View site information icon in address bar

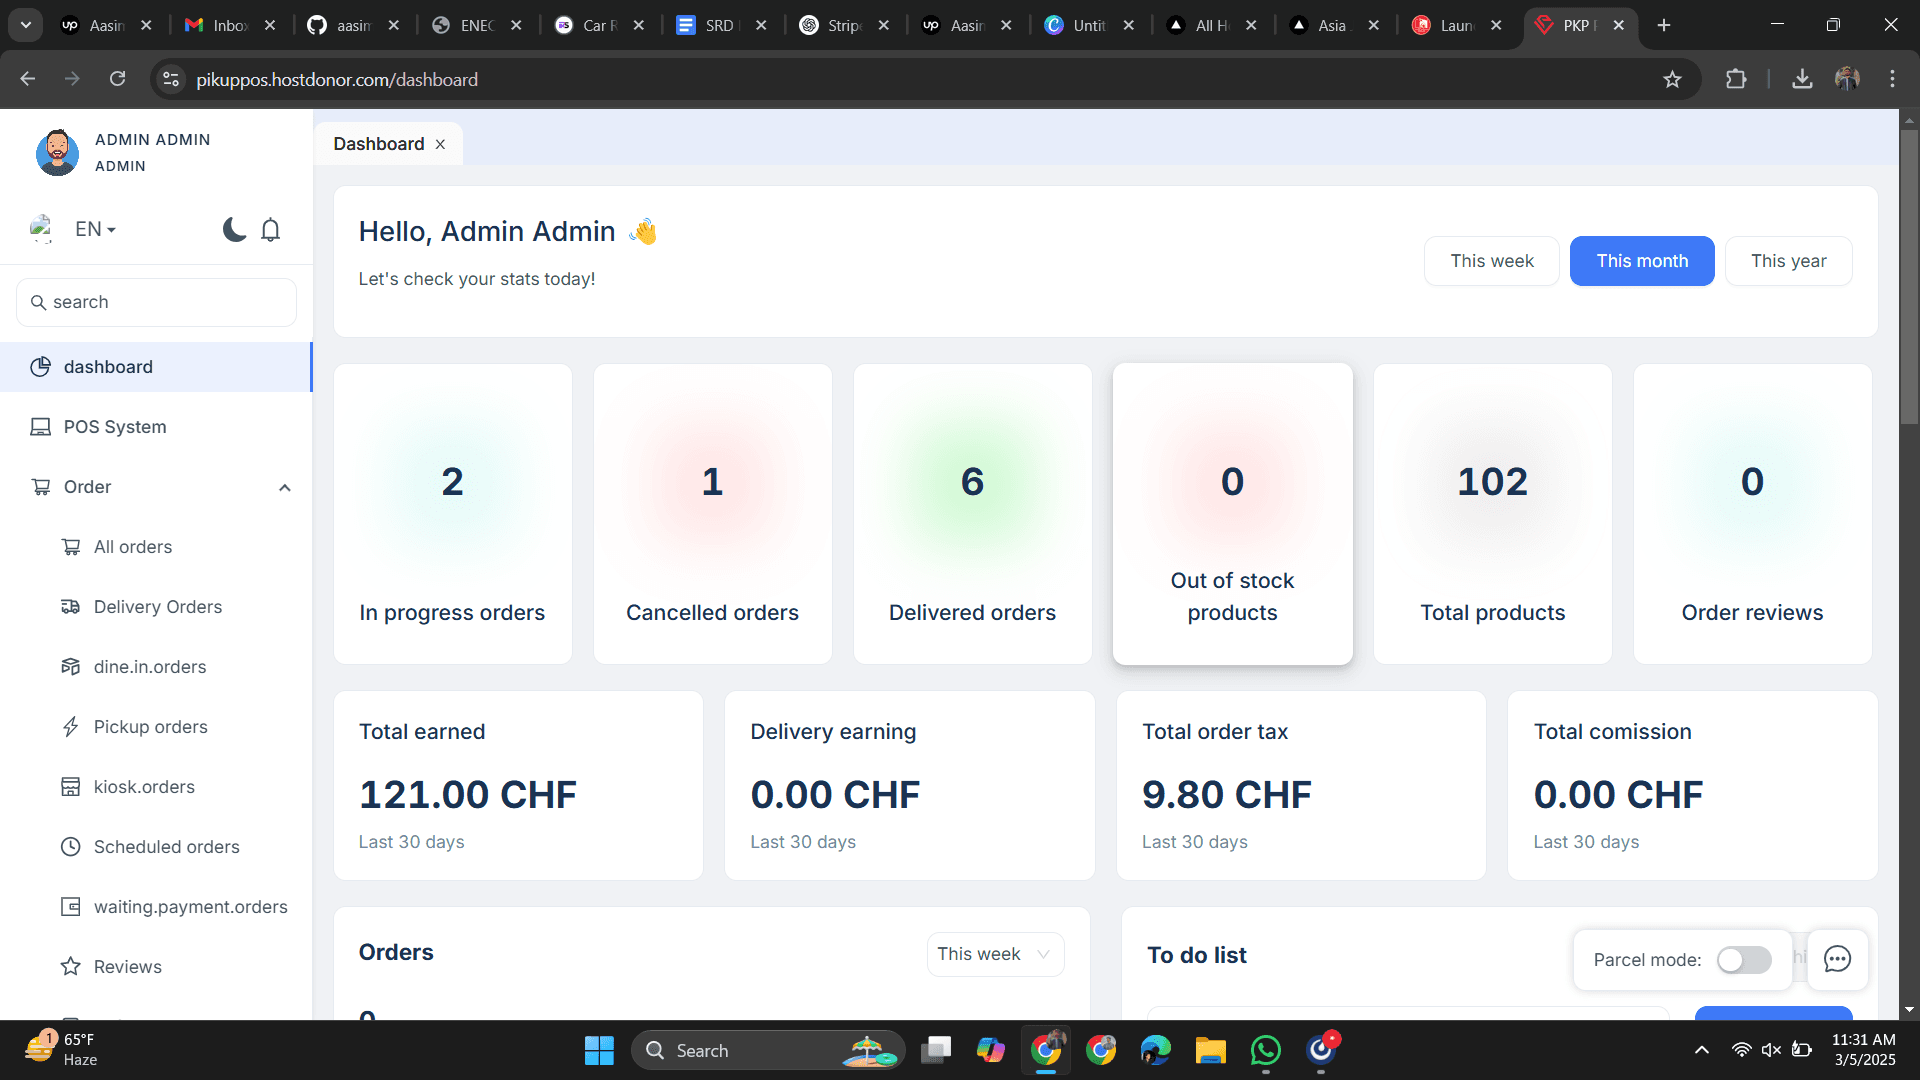pos(171,79)
